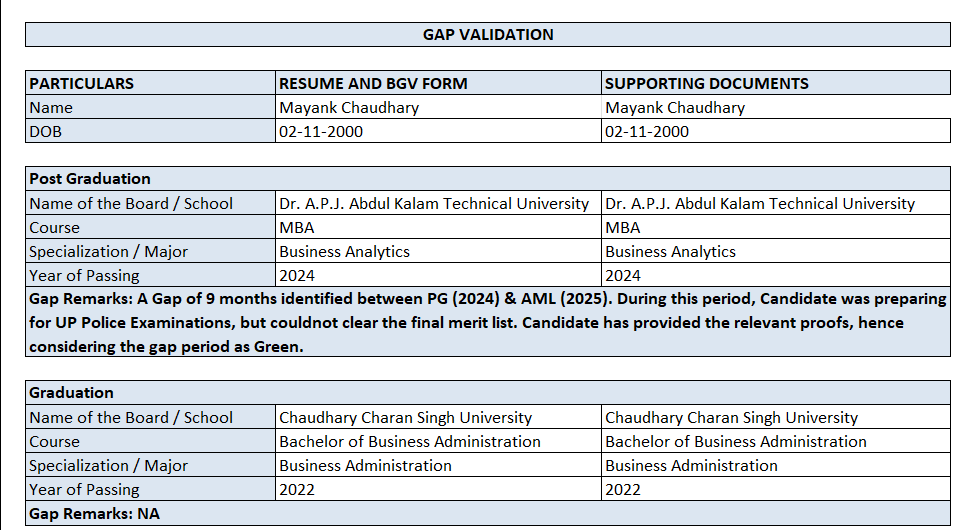Screen dimensions: 957x530
Task: Select the RESUME AND BGV FORM header
Action: (x=373, y=84)
